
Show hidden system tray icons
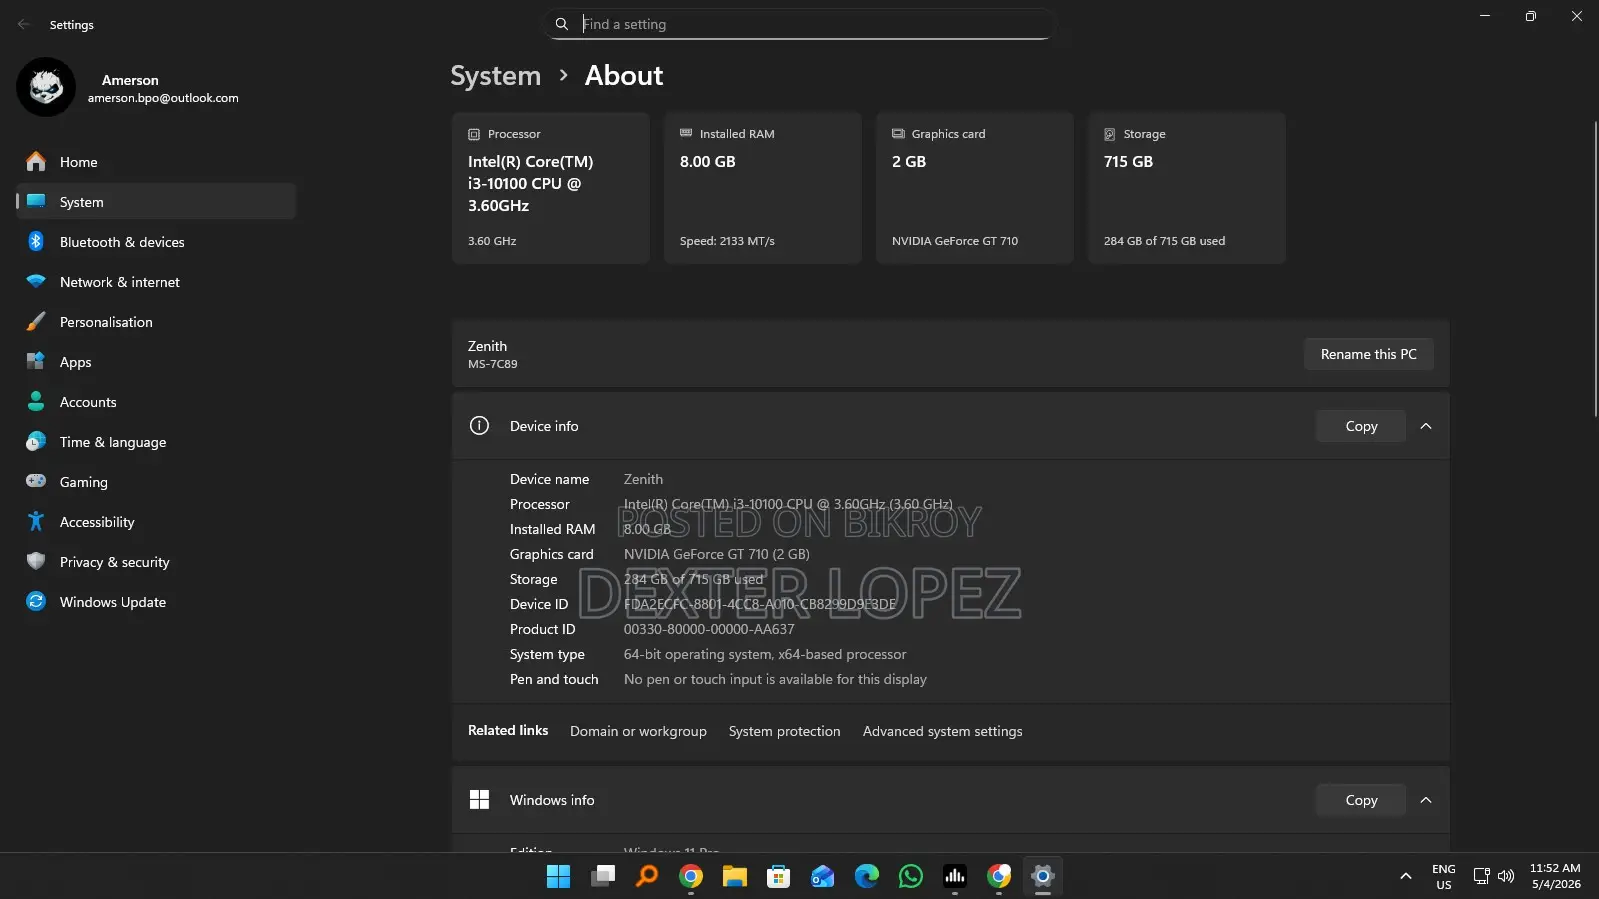coord(1405,876)
